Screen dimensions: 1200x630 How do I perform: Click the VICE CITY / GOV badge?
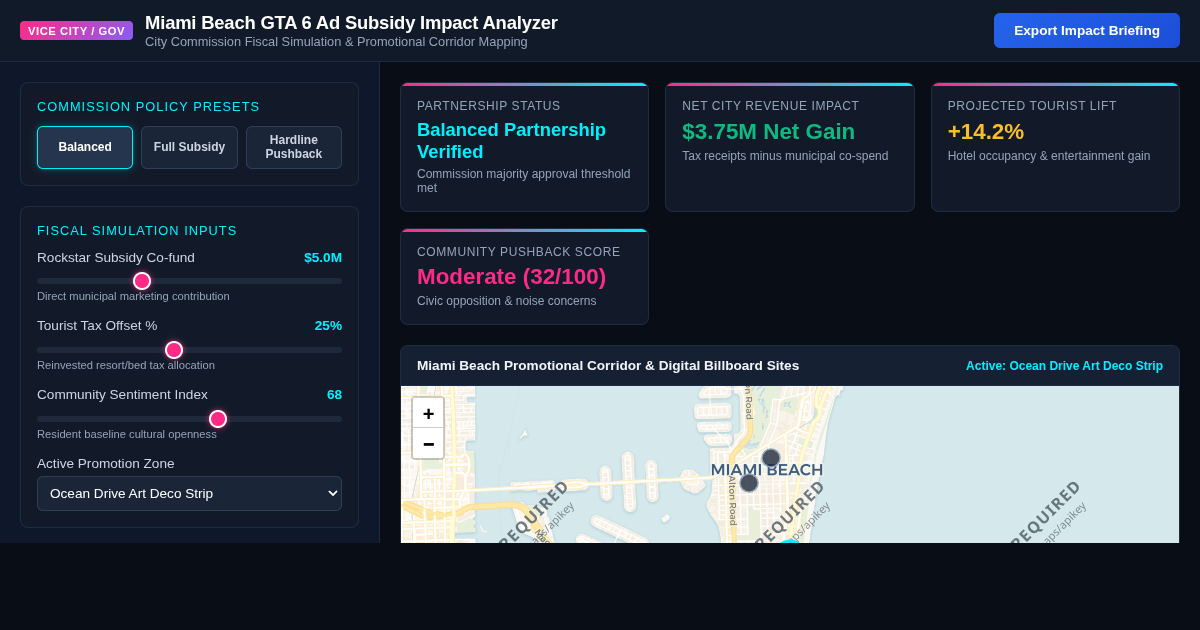76,31
